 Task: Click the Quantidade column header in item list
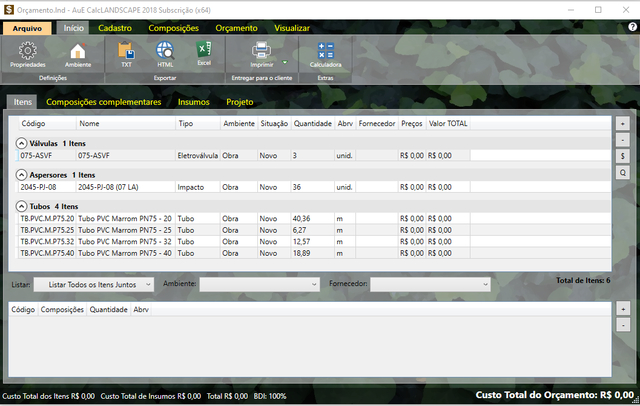pyautogui.click(x=313, y=124)
